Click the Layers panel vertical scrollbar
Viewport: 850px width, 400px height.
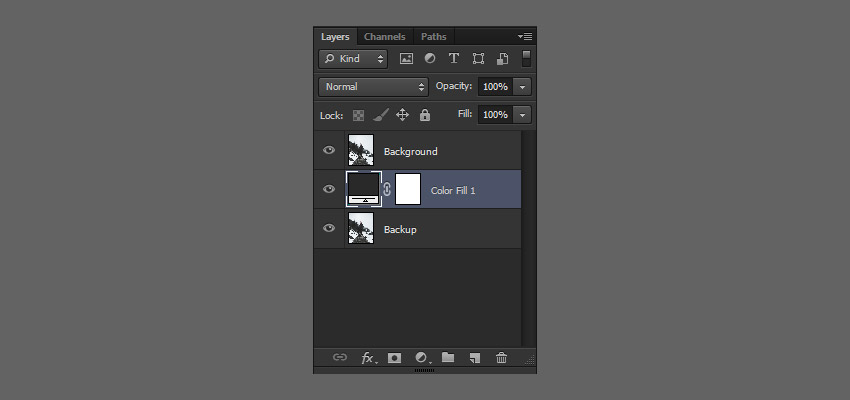529,238
